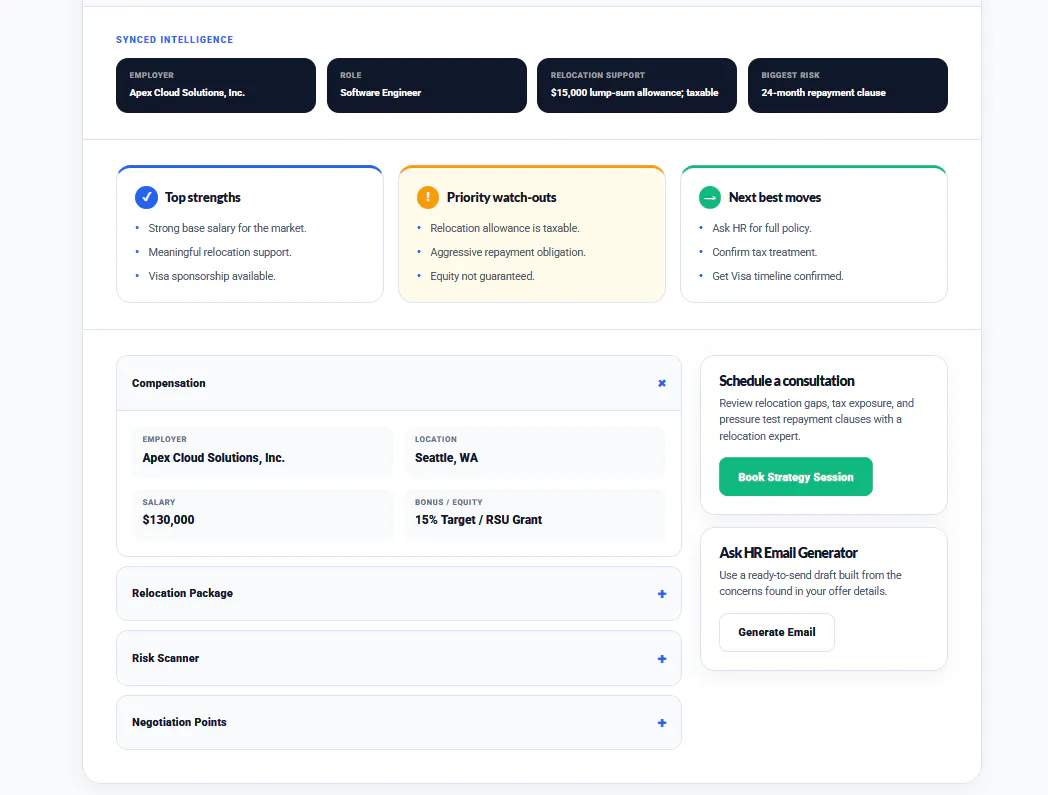Click 'Confirm tax treatment.' bullet
The width and height of the screenshot is (1048, 795).
click(765, 252)
